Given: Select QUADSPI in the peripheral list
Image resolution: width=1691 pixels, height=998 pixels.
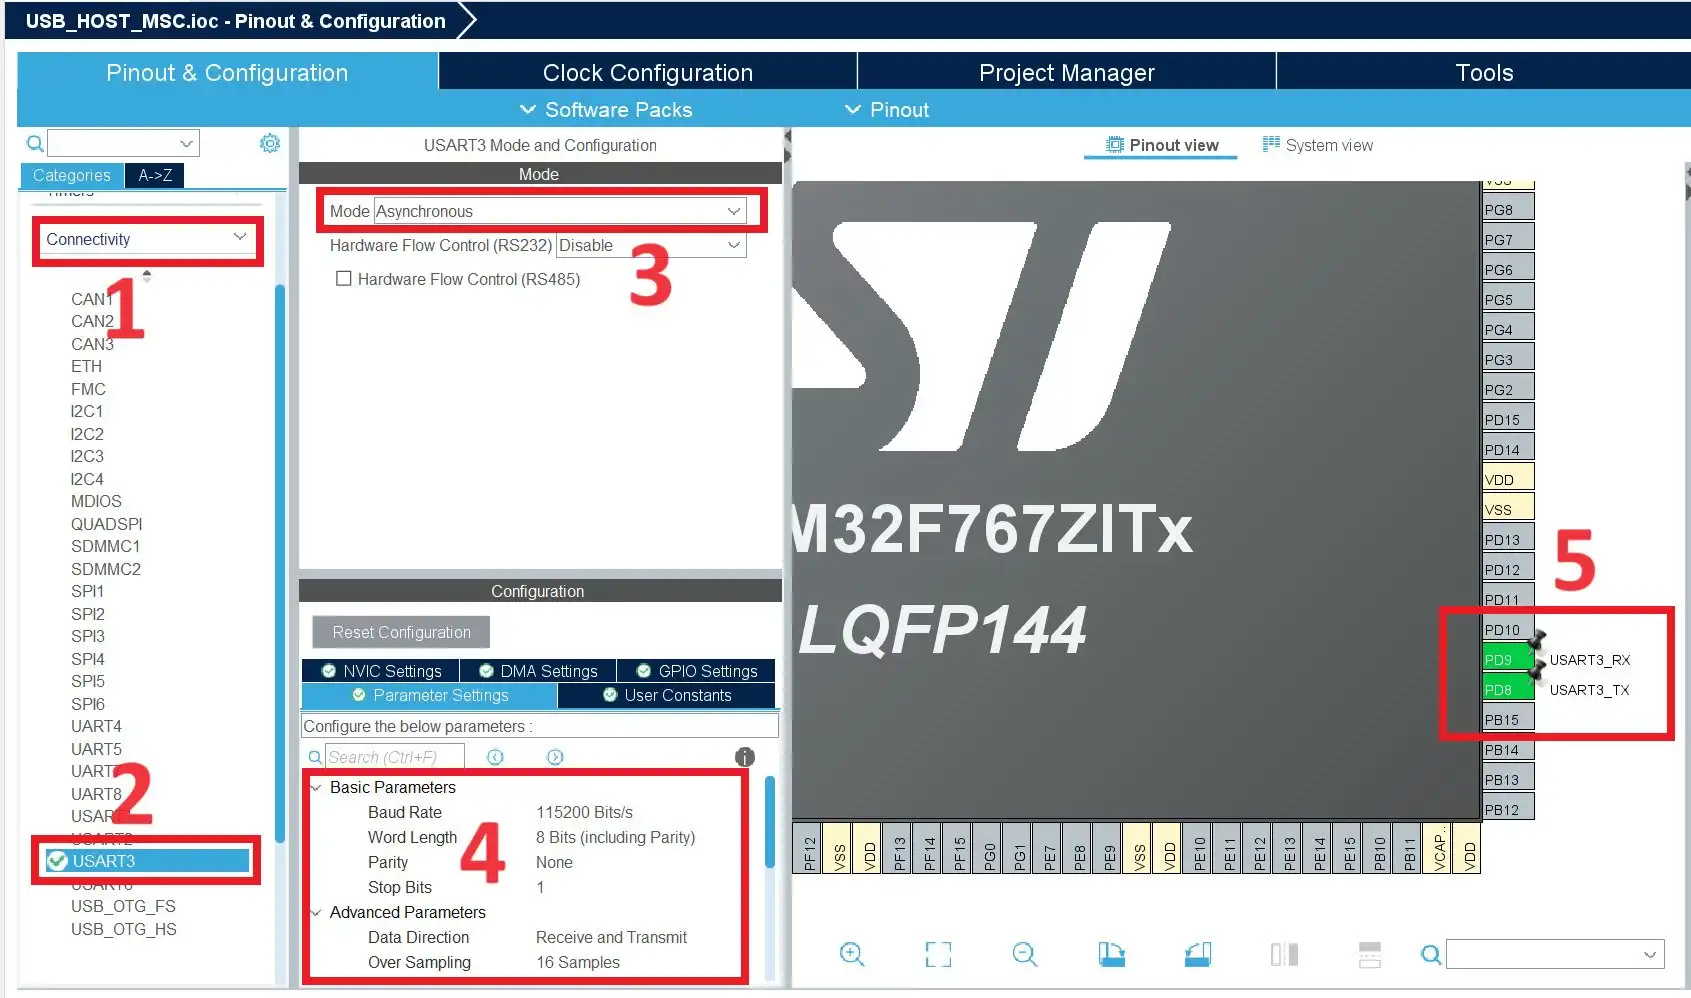Looking at the screenshot, I should (106, 524).
